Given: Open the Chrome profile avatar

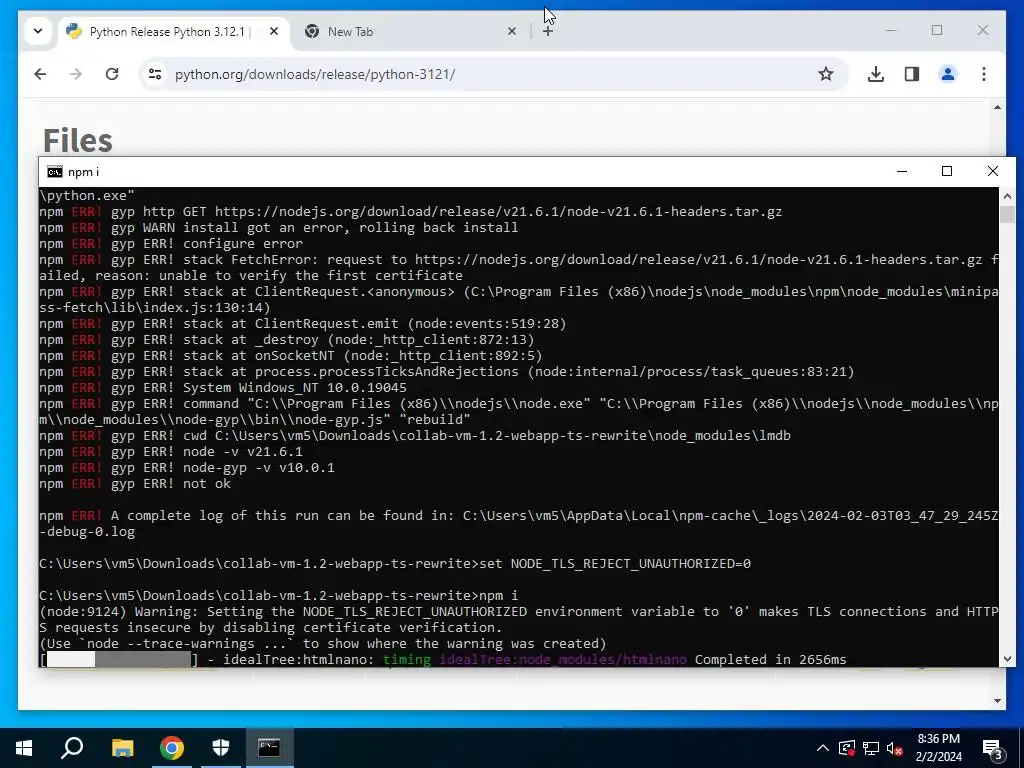Looking at the screenshot, I should pyautogui.click(x=948, y=74).
